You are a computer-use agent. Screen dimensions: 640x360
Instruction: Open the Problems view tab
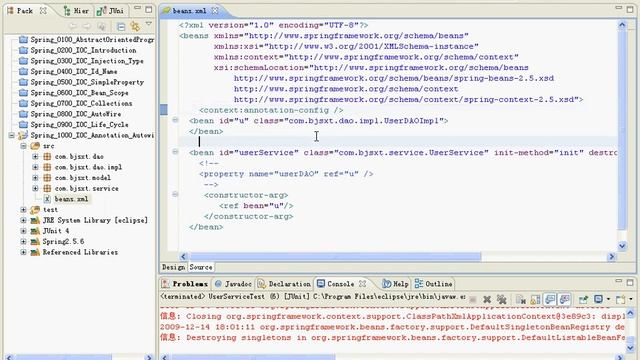tap(185, 284)
